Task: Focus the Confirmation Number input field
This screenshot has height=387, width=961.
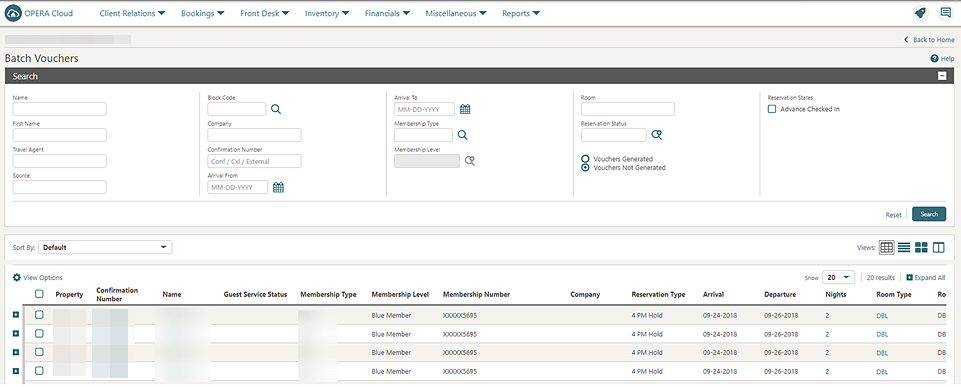Action: [x=254, y=161]
